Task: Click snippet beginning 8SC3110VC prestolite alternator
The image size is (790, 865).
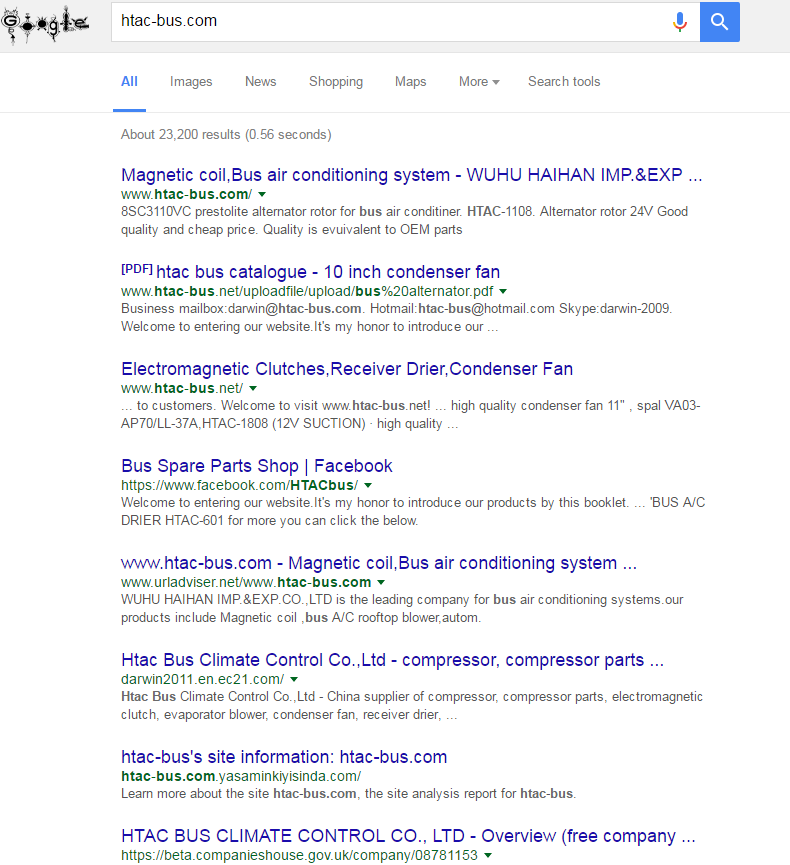Action: [404, 221]
